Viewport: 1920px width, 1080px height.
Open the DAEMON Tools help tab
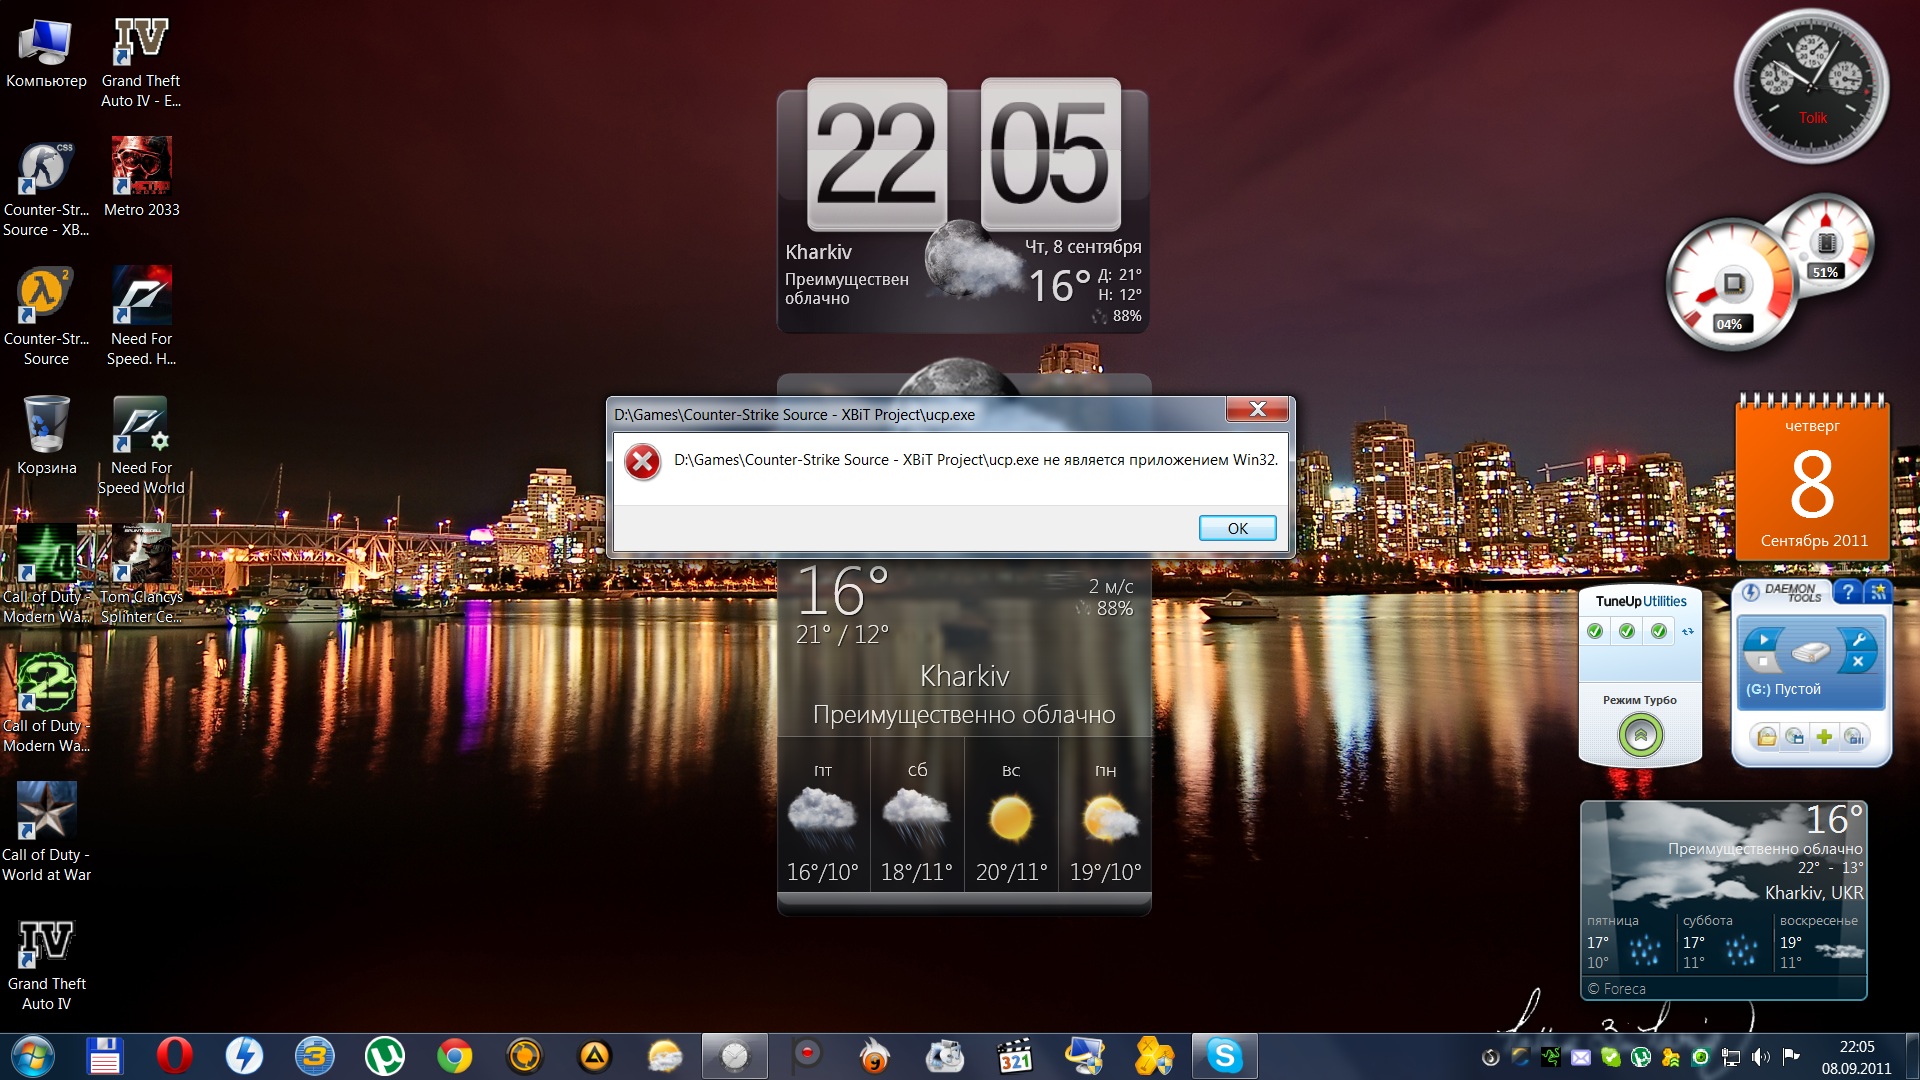click(1848, 592)
